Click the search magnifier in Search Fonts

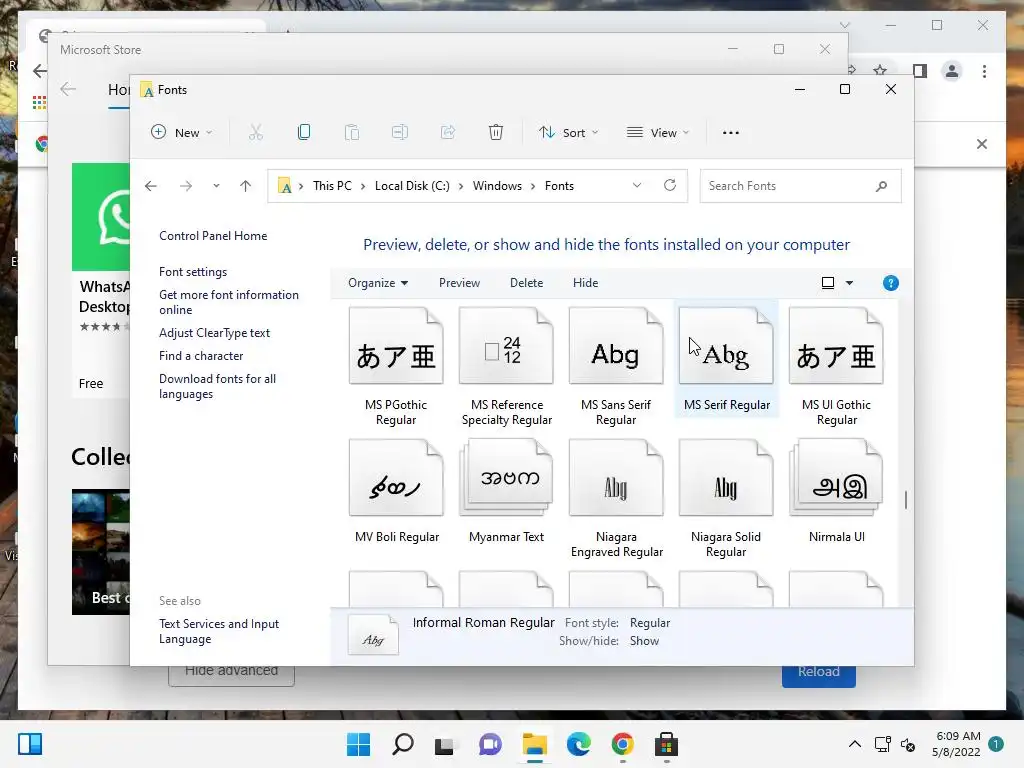coord(882,186)
